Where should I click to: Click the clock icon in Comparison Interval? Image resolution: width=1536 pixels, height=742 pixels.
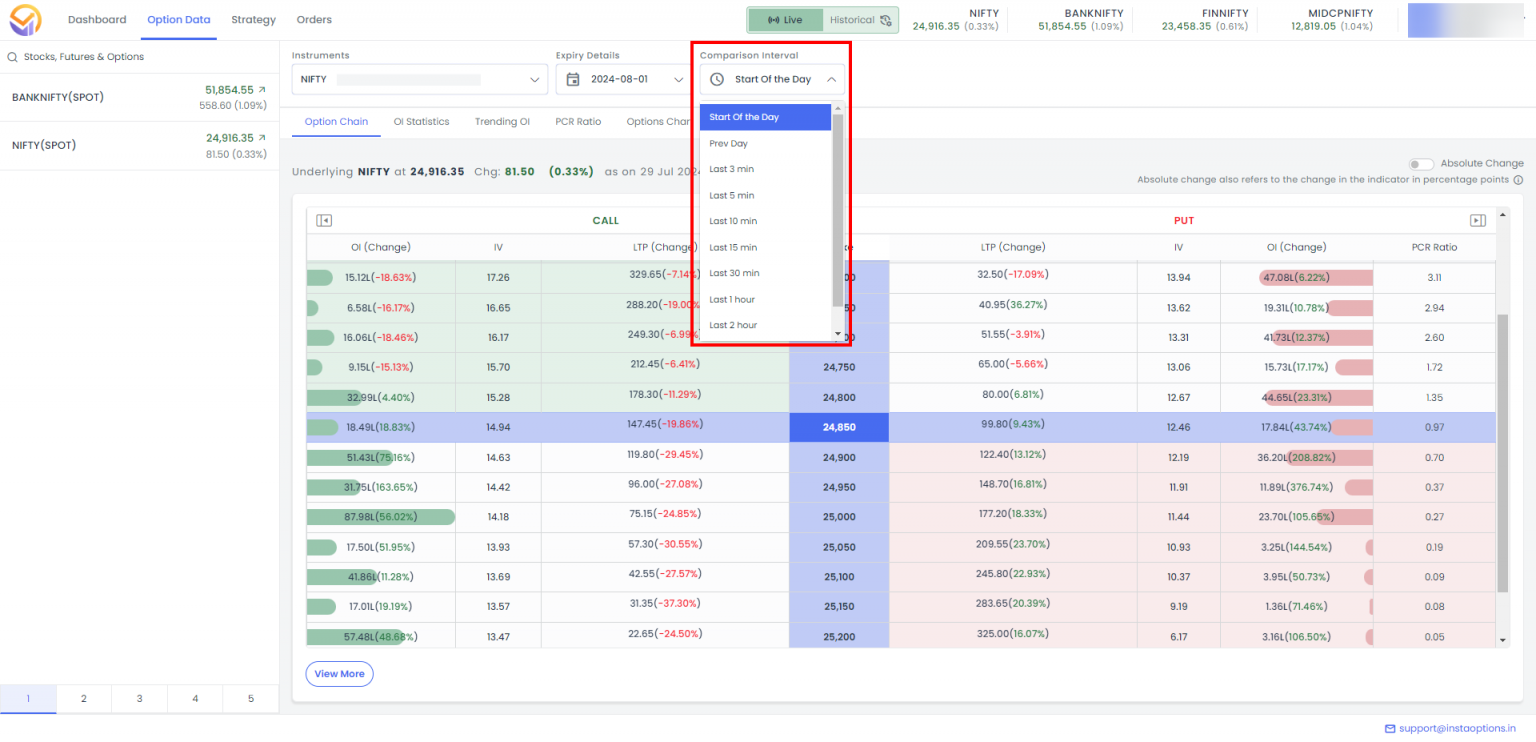(x=716, y=79)
